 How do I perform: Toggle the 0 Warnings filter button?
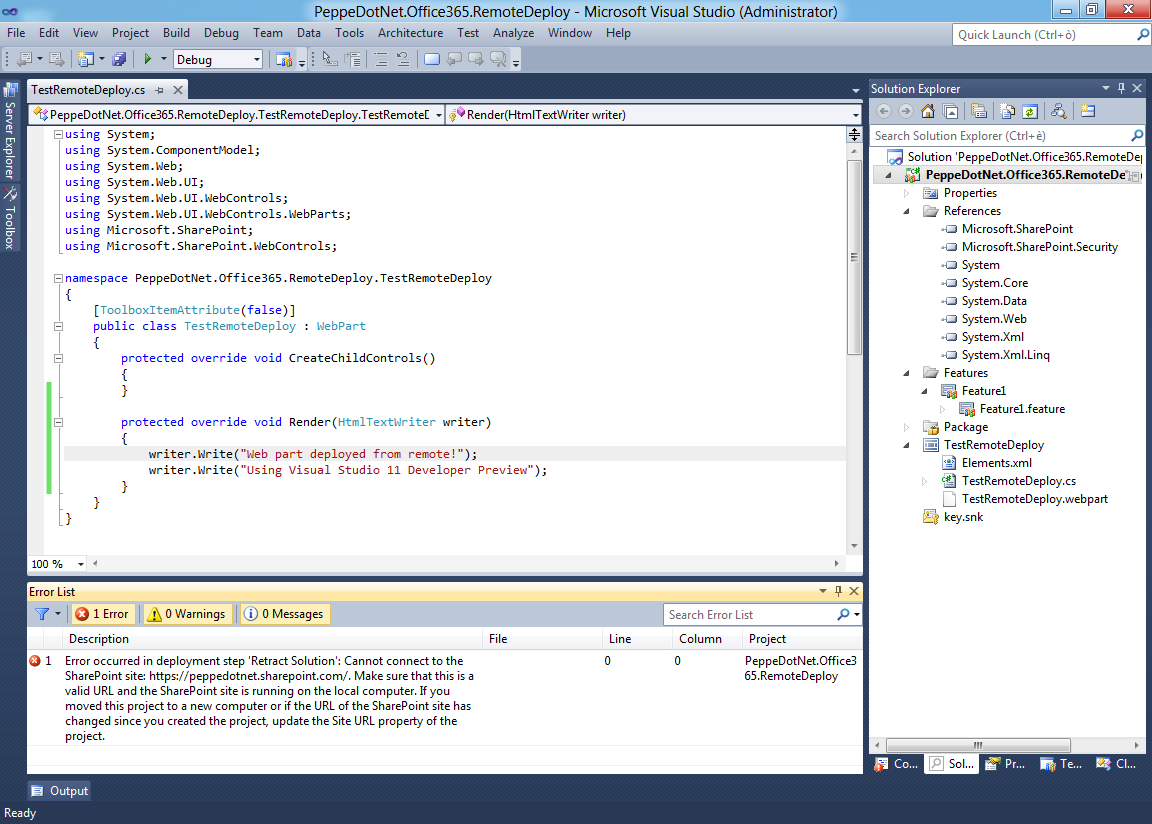(x=187, y=614)
